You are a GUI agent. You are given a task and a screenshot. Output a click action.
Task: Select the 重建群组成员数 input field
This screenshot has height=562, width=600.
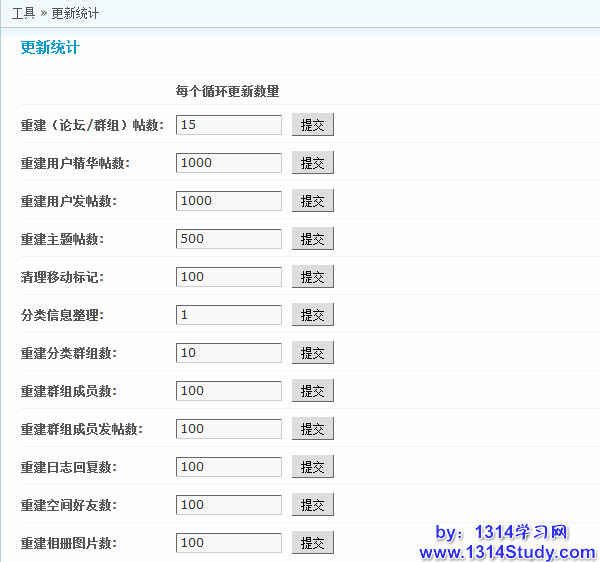(x=228, y=391)
